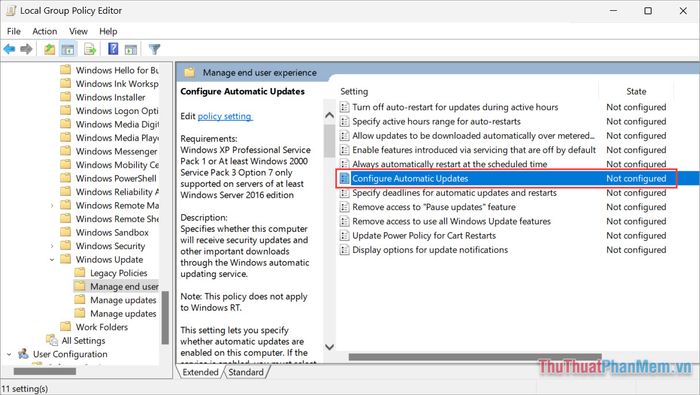Viewport: 700px width, 395px height.
Task: Select 'Enable features introduced via servicing' setting
Action: pos(474,150)
